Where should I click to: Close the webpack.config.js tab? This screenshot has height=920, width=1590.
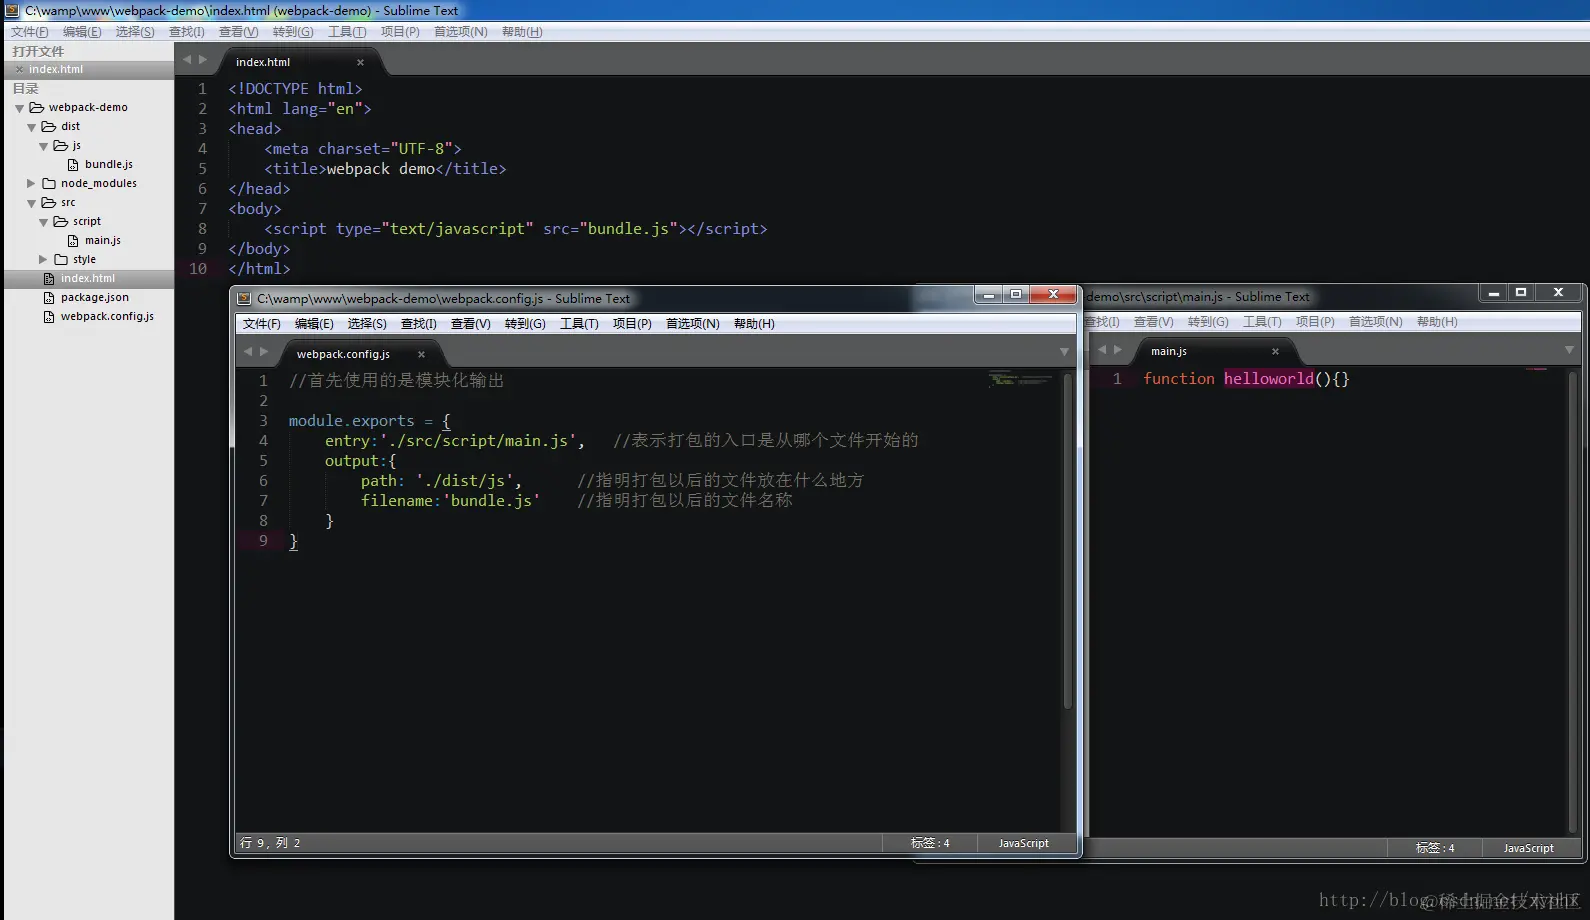click(x=421, y=355)
